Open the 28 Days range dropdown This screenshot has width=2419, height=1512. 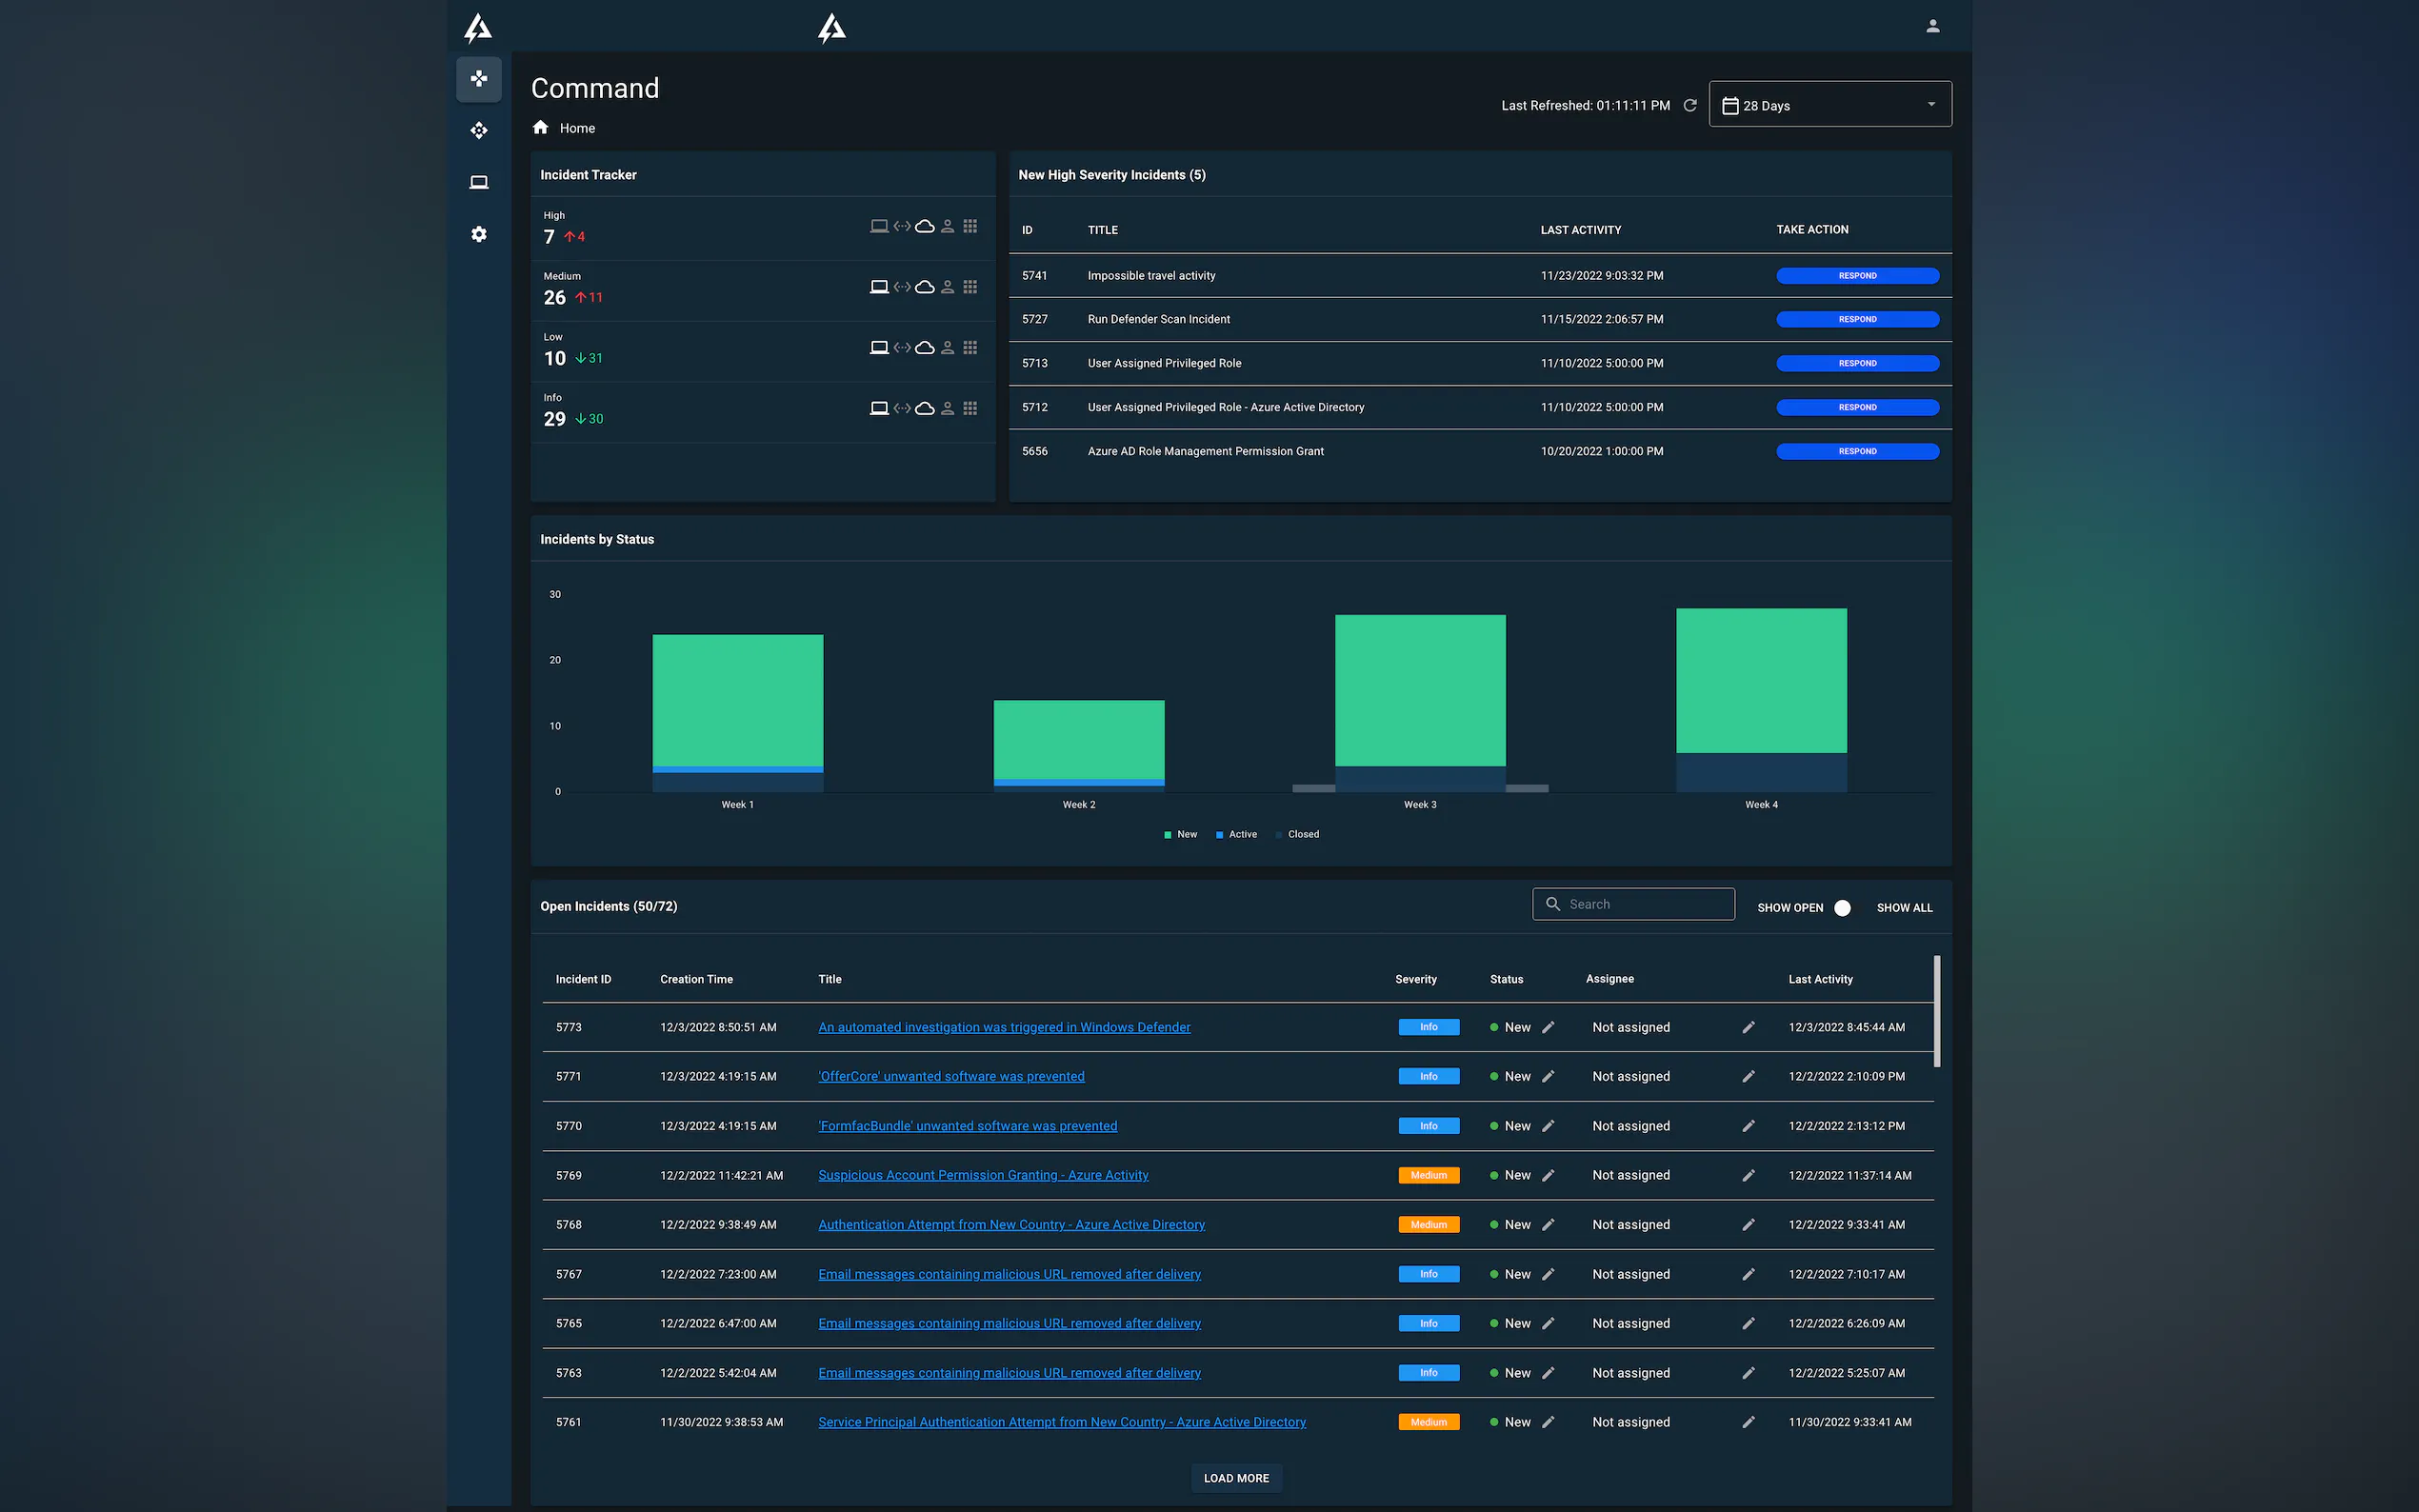1829,105
